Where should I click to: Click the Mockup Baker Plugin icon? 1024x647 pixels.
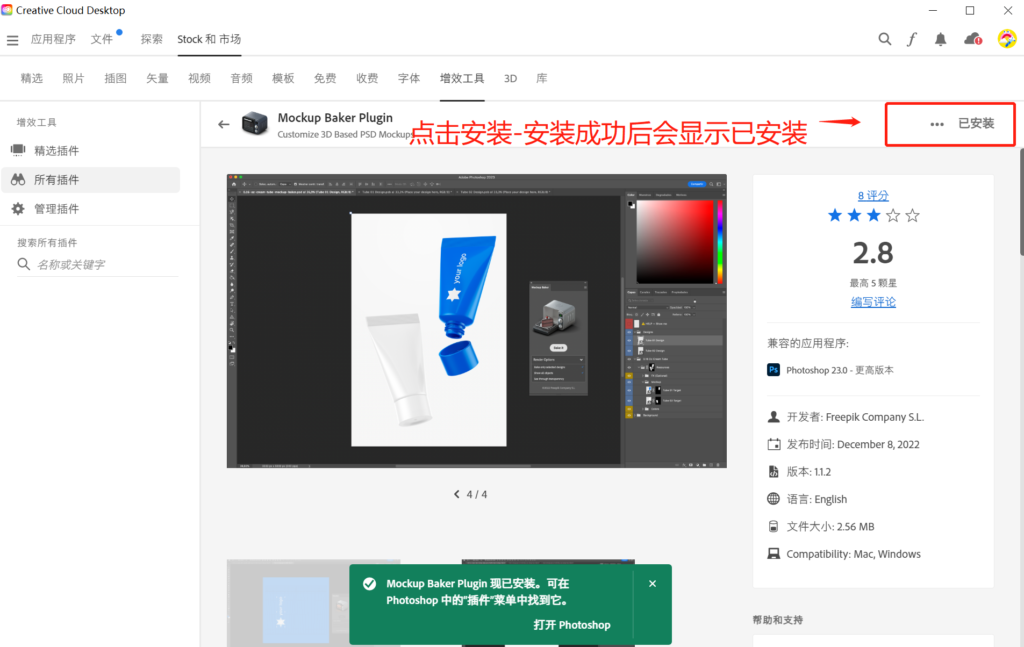(254, 123)
